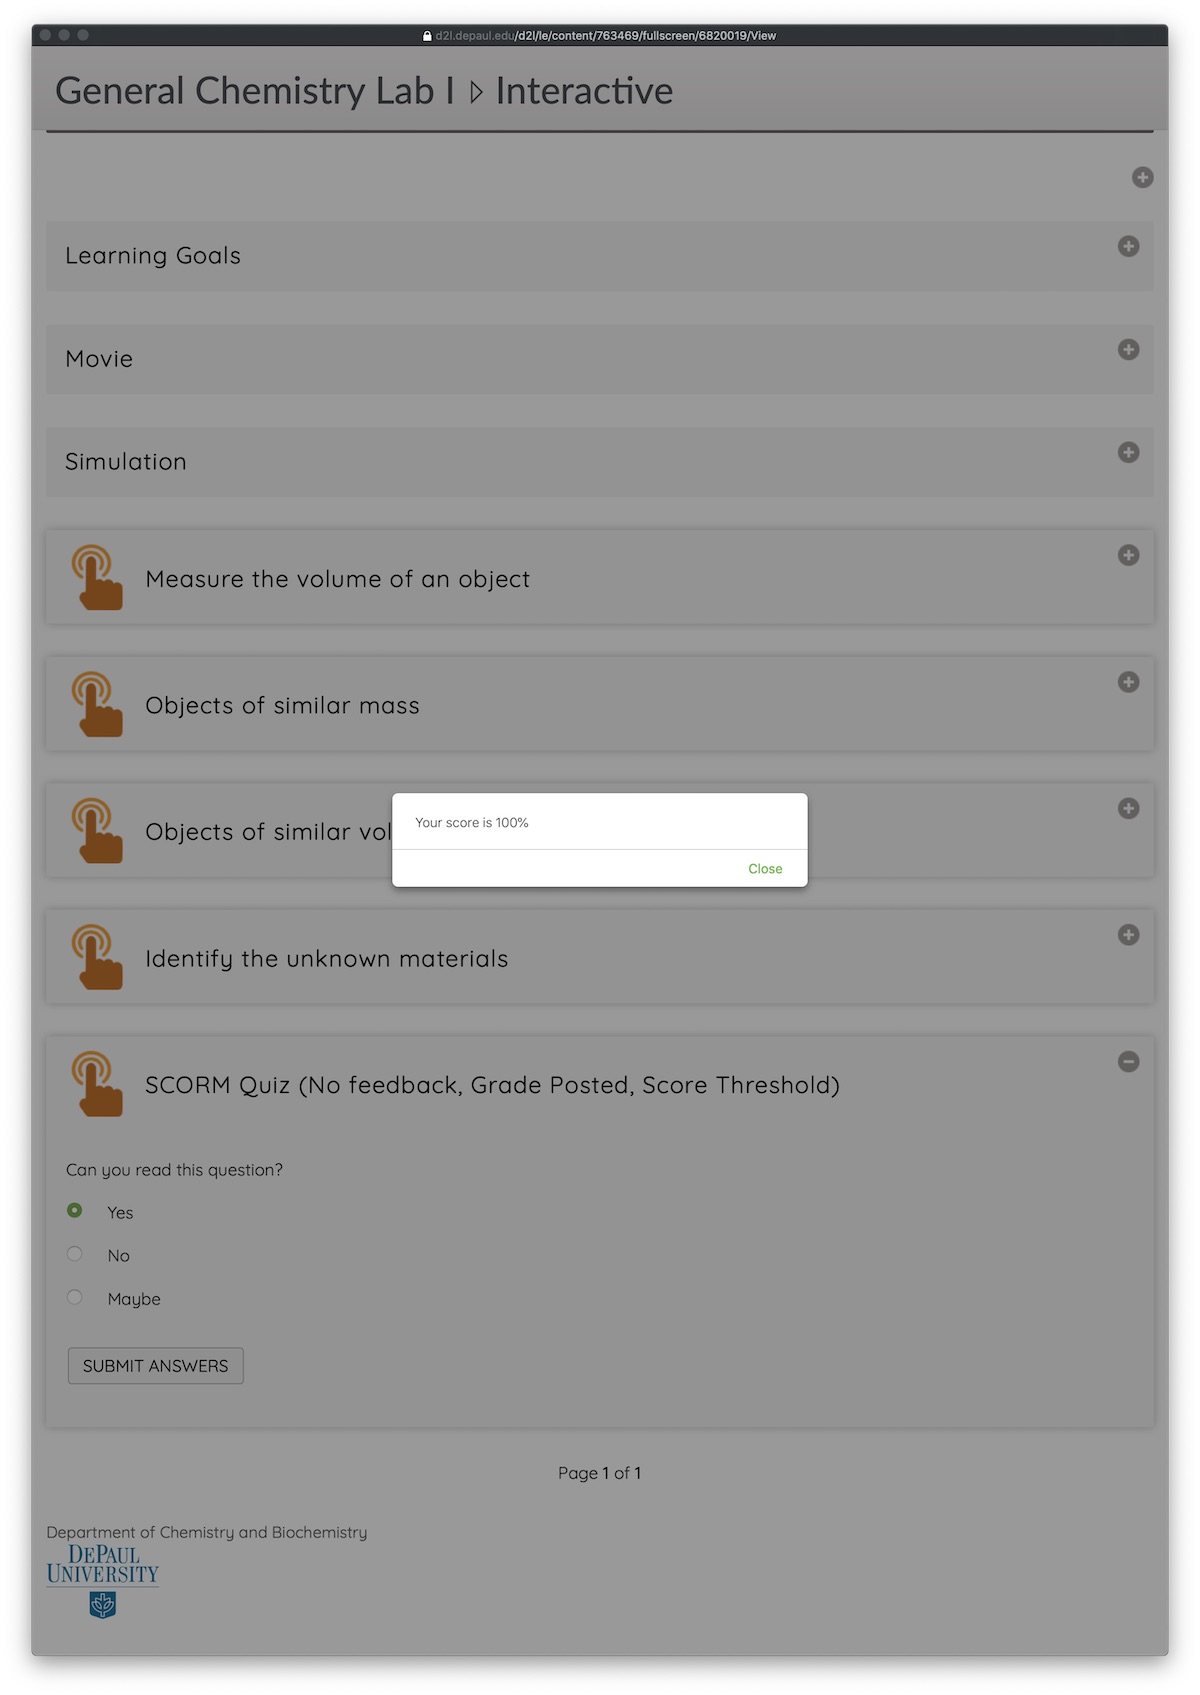Screen dimensions: 1200x1695
Task: Click the hand icon beside Measure the volume
Action: 97,578
